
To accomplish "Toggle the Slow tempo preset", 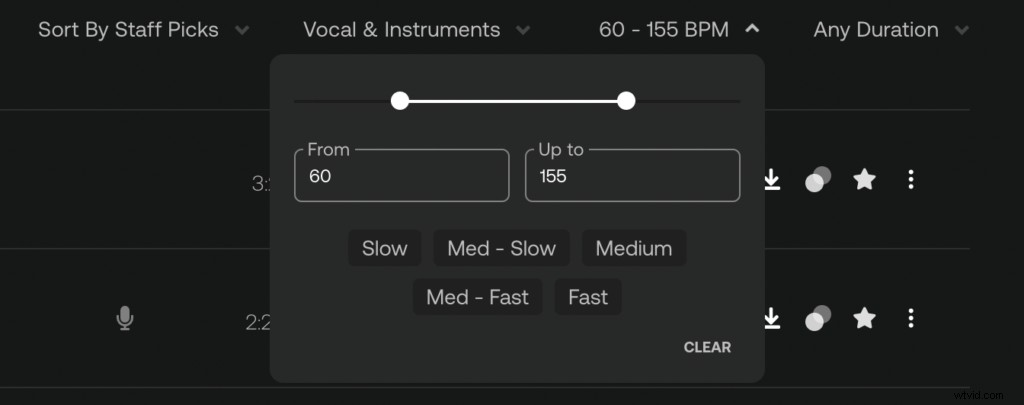I will pyautogui.click(x=385, y=248).
